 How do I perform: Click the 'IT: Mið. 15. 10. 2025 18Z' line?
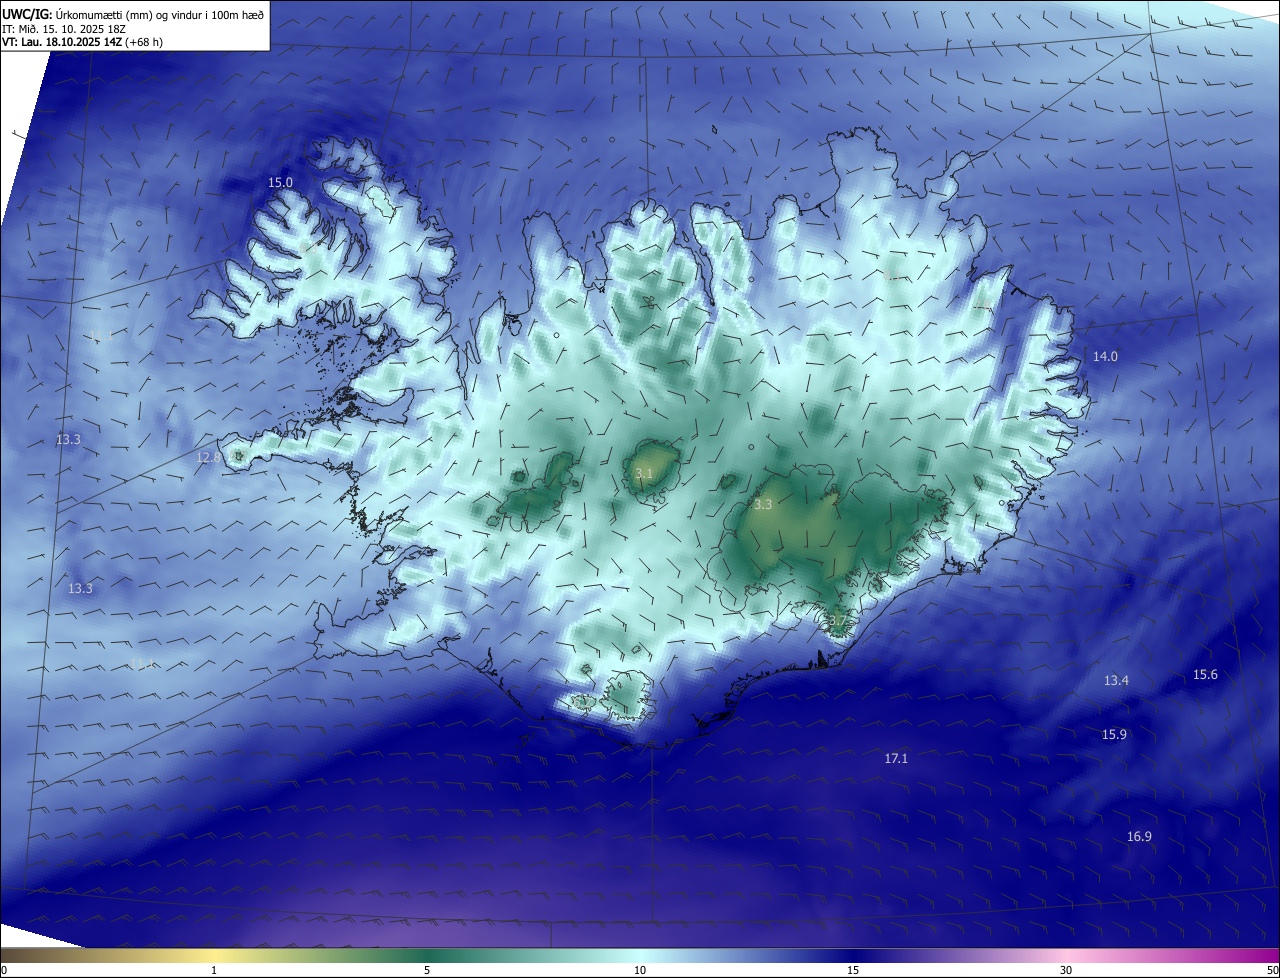[66, 28]
